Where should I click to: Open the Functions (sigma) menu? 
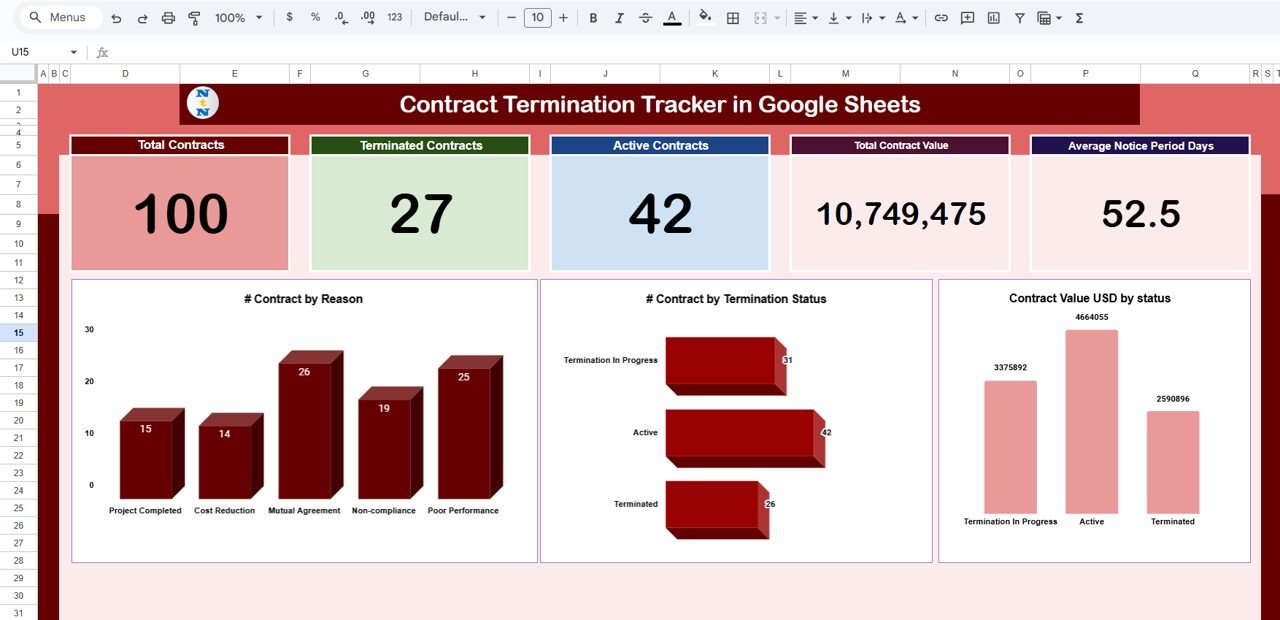pyautogui.click(x=1078, y=17)
